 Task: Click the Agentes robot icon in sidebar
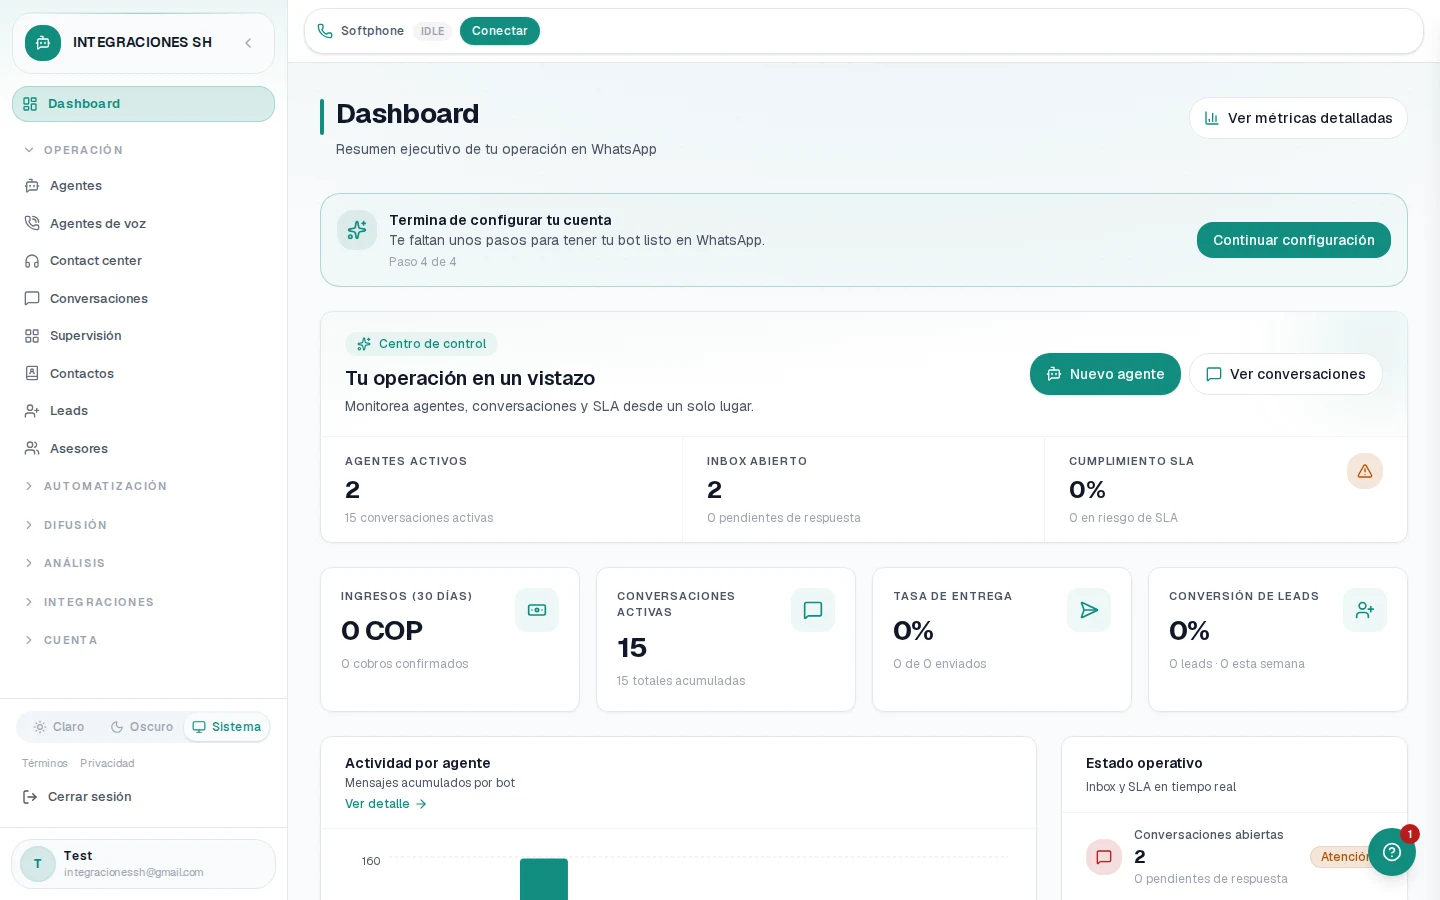coord(32,186)
